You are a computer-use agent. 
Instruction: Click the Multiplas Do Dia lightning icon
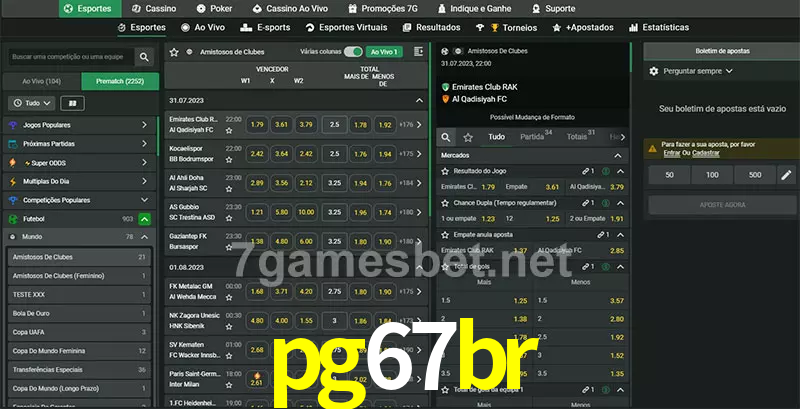[13, 181]
